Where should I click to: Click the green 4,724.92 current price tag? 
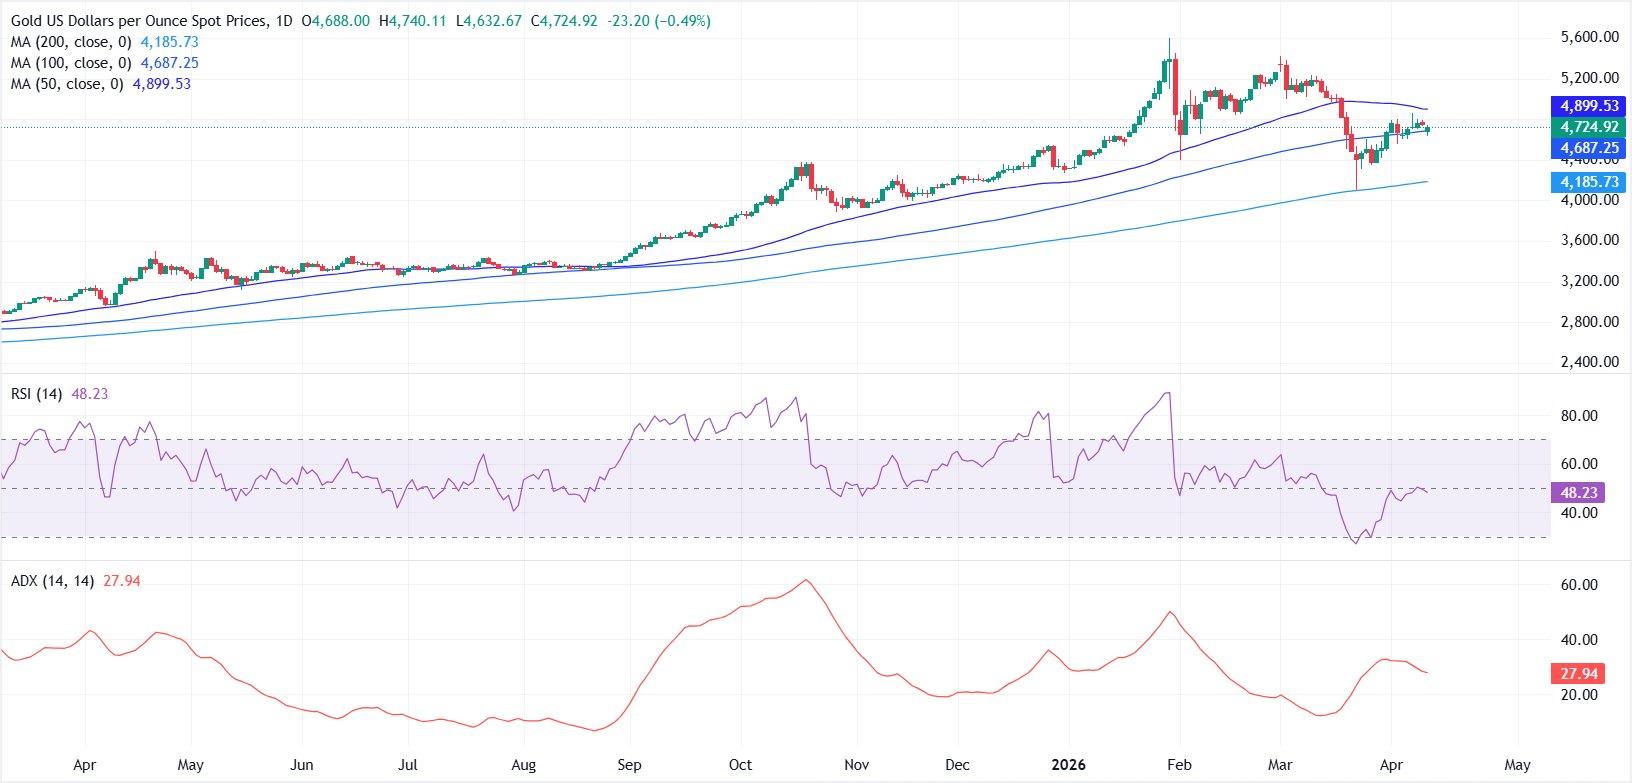pyautogui.click(x=1588, y=127)
